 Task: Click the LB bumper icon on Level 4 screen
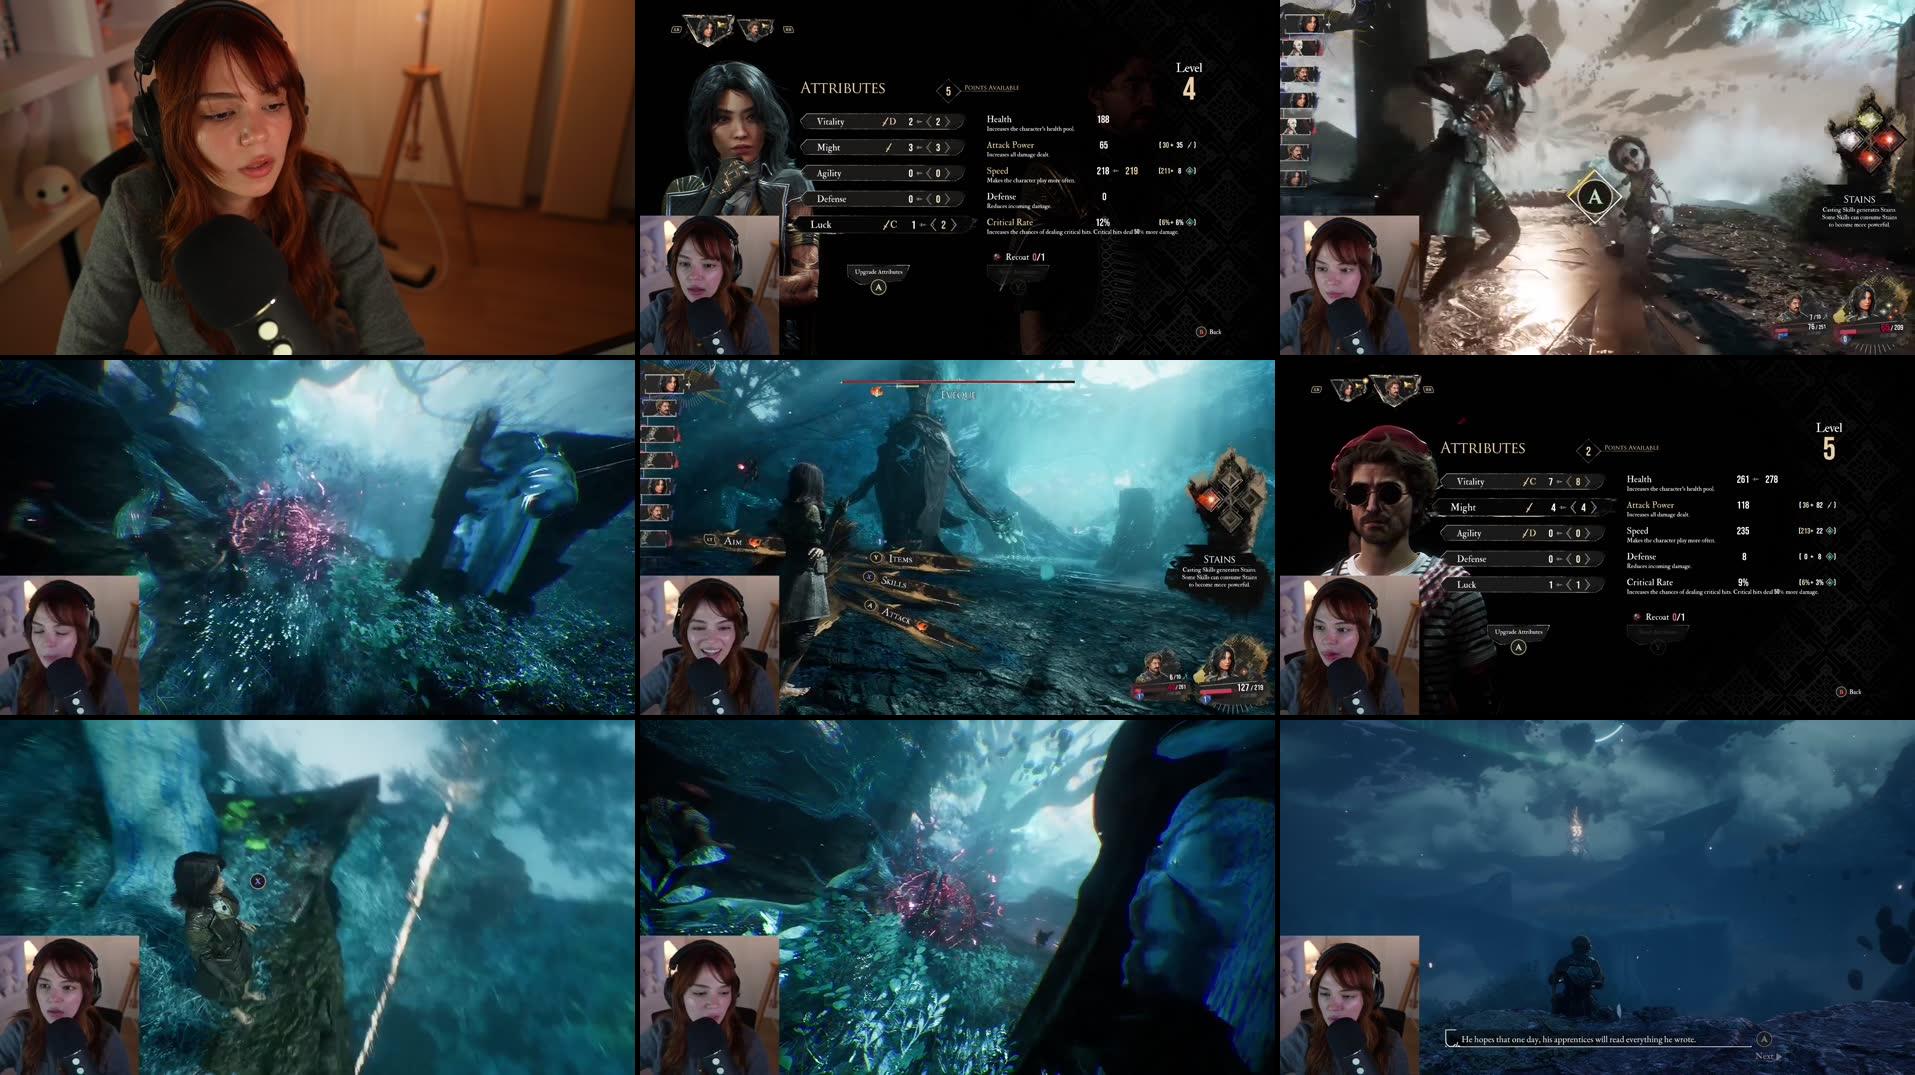click(x=676, y=29)
